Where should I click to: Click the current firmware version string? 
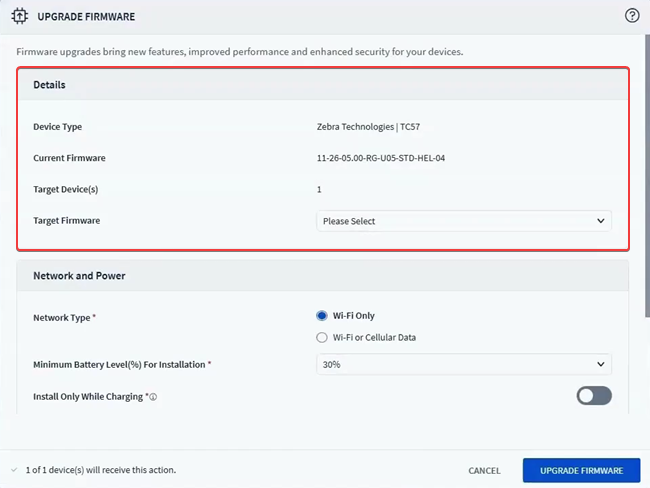(380, 158)
